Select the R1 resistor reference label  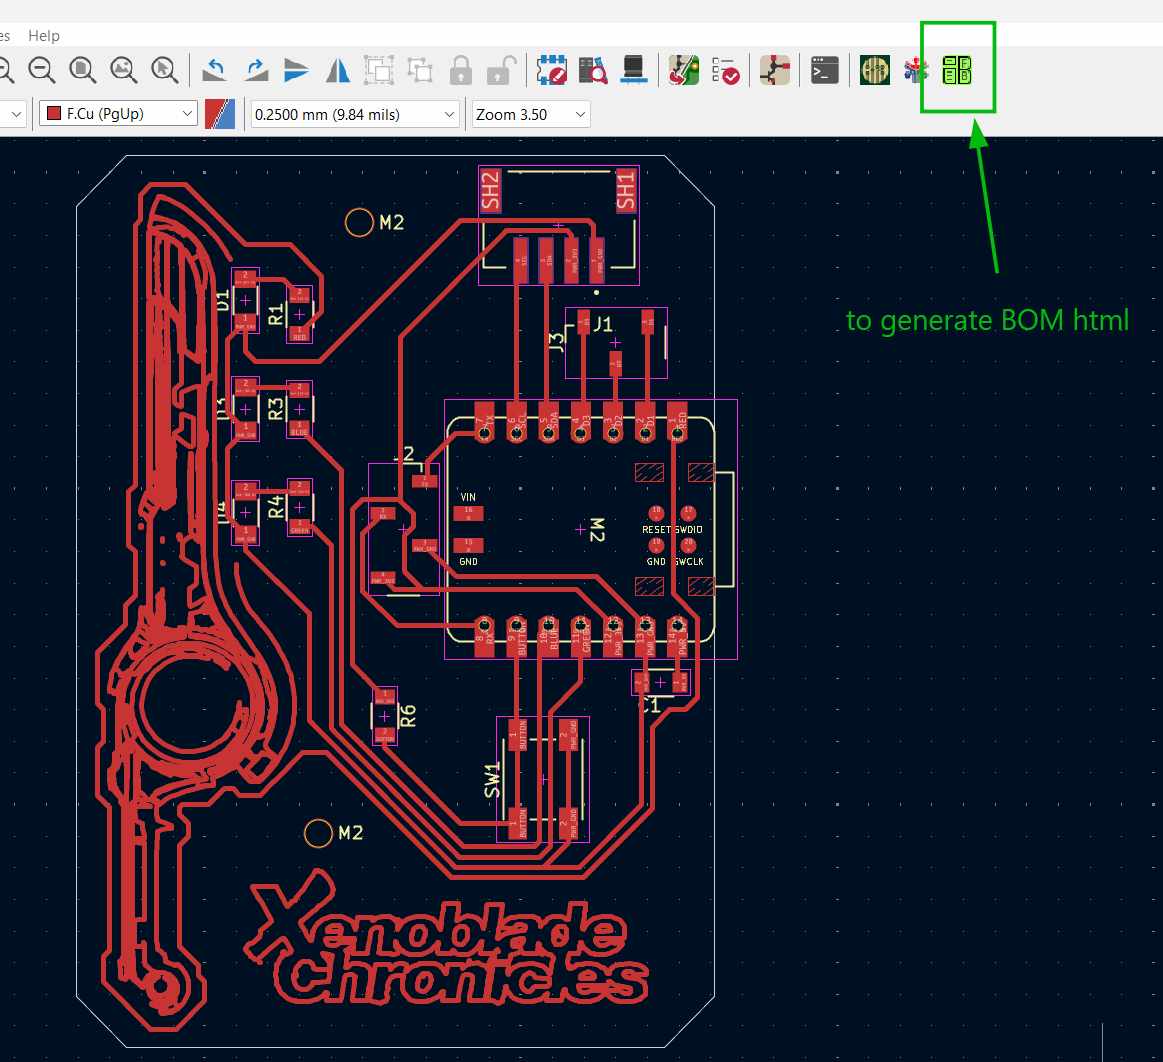pyautogui.click(x=275, y=314)
